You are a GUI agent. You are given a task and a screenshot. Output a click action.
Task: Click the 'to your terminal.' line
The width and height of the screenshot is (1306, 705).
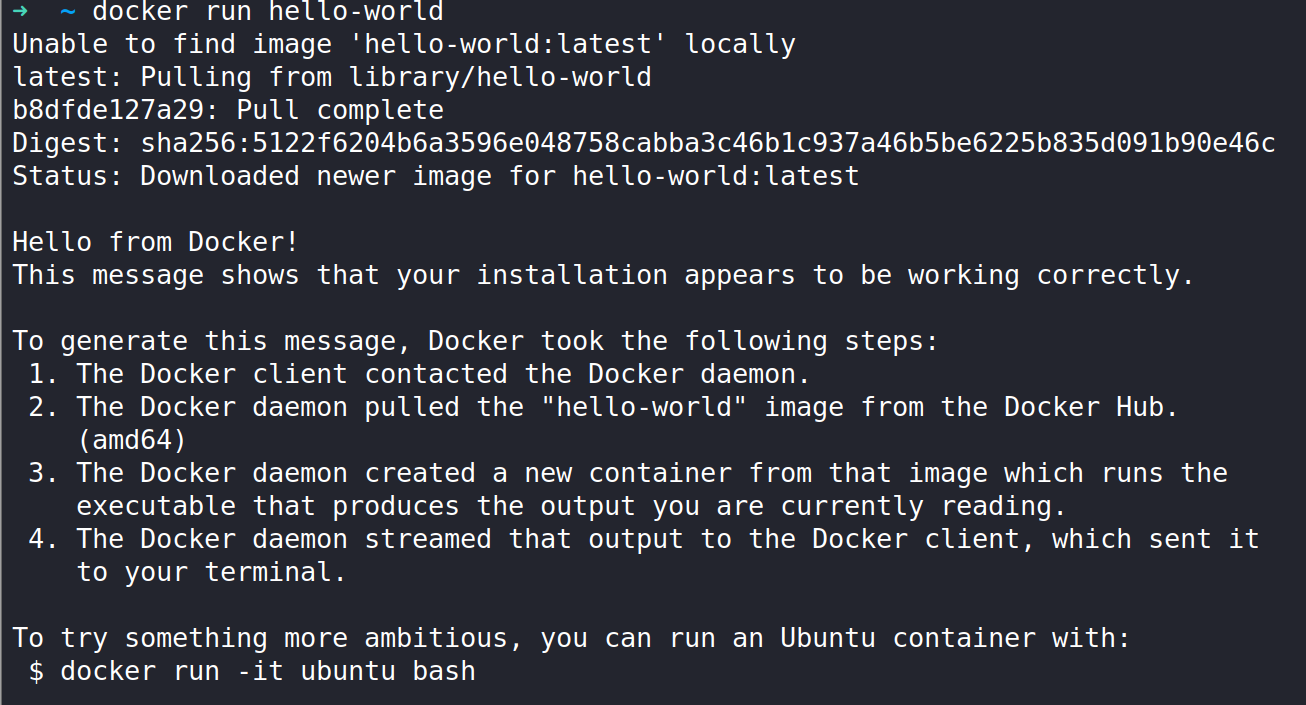[211, 573]
